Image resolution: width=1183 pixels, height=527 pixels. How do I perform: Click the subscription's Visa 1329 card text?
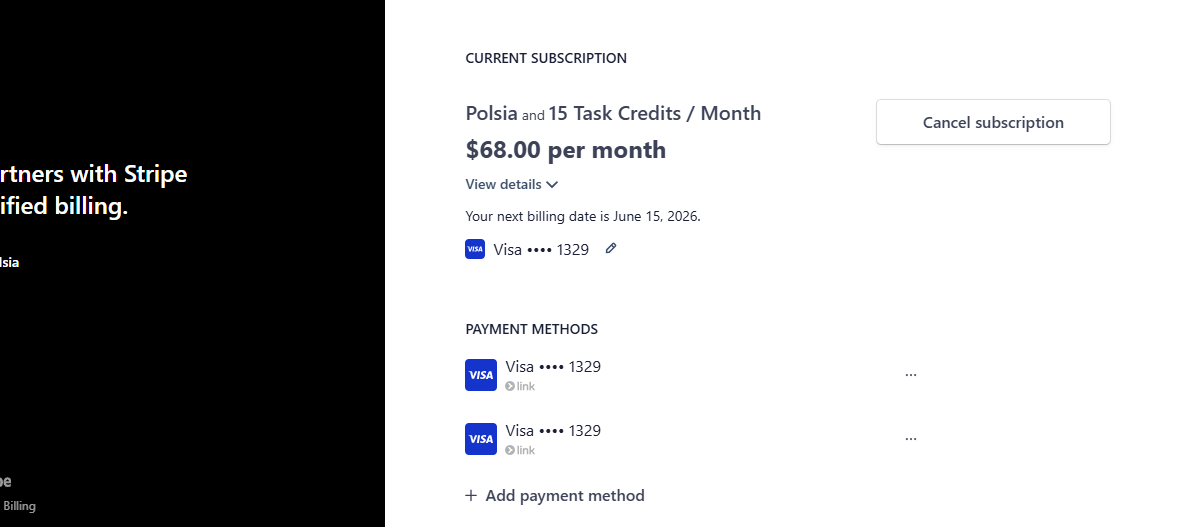tap(541, 250)
